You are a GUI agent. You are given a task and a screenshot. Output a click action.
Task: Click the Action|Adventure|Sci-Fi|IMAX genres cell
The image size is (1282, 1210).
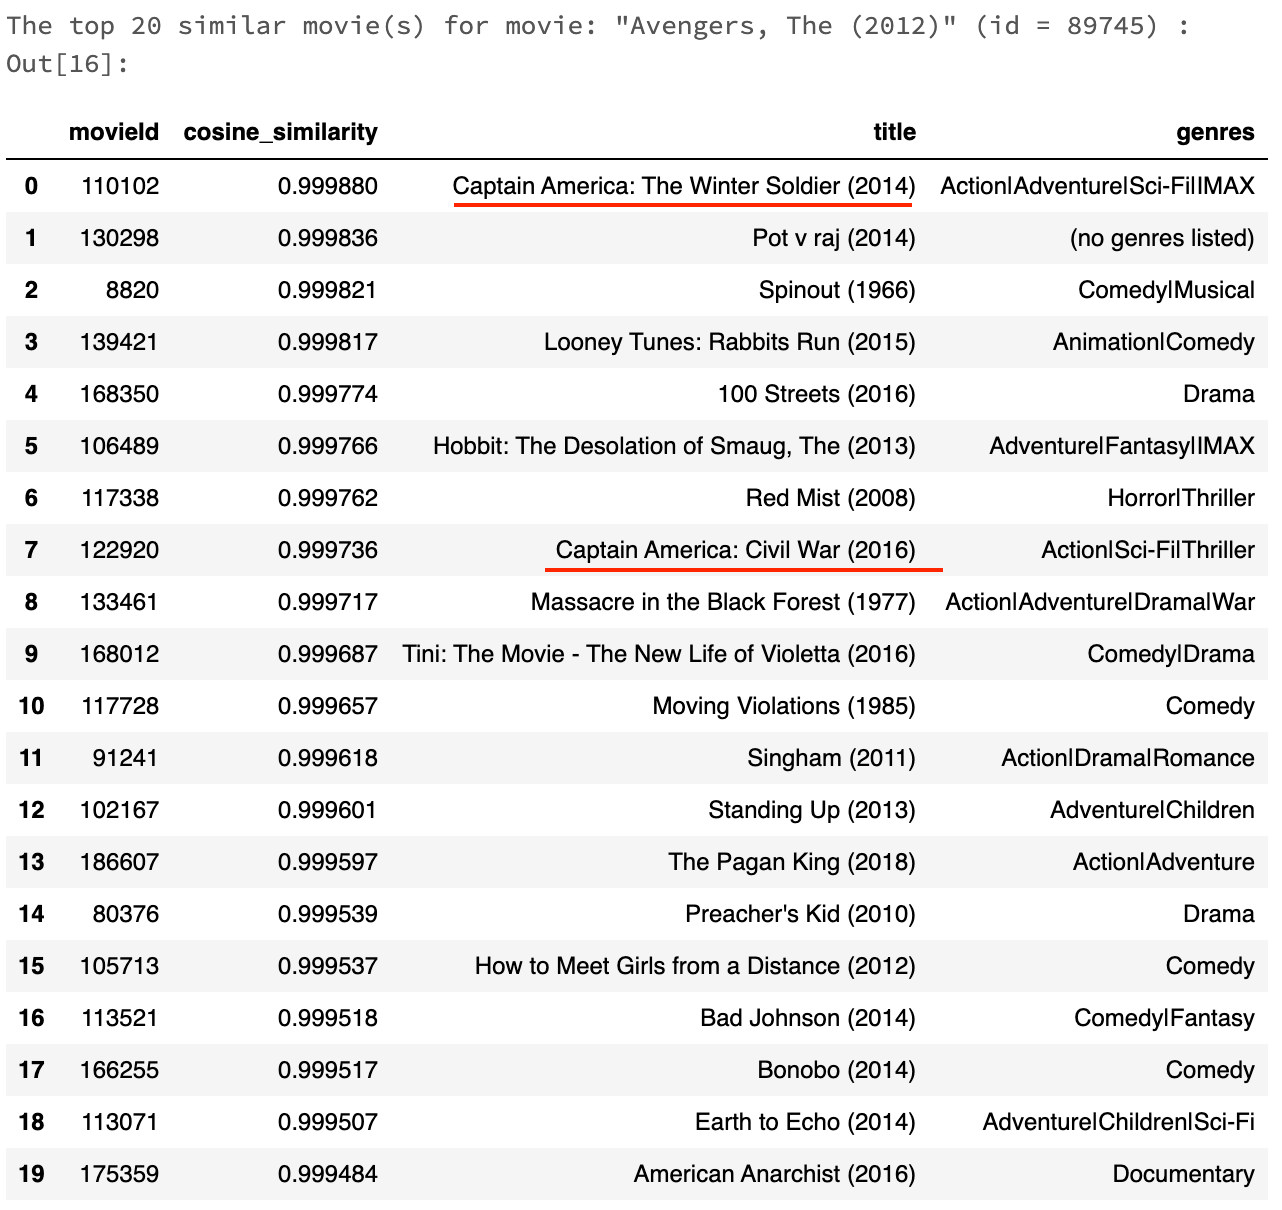click(x=1098, y=186)
